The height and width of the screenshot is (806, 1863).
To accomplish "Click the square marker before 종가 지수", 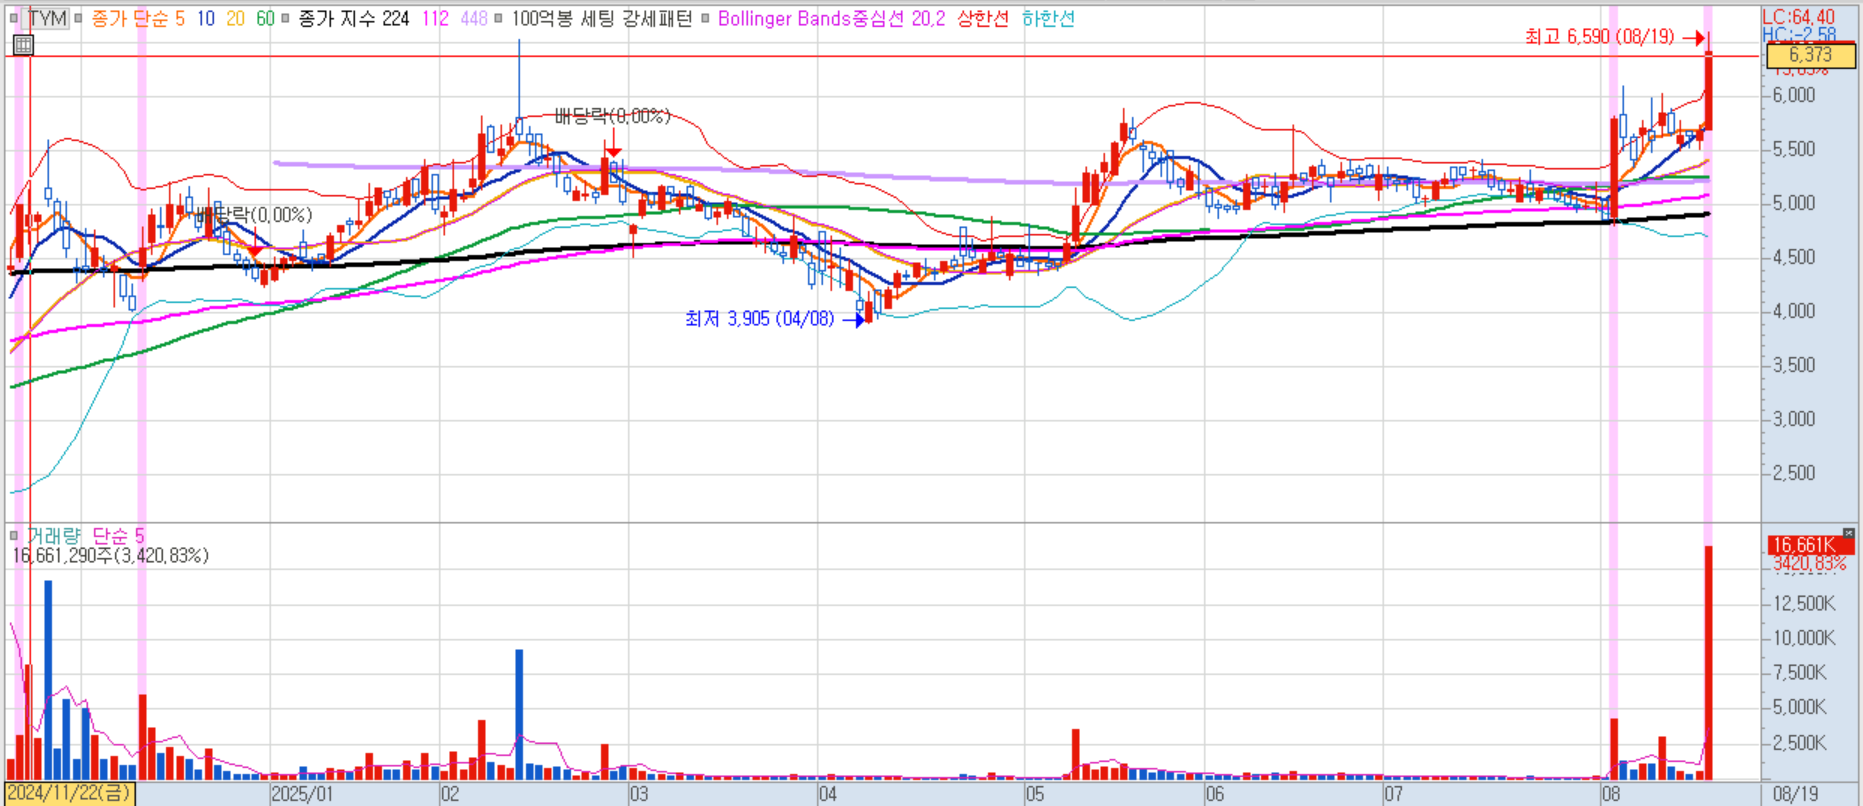I will pos(286,18).
